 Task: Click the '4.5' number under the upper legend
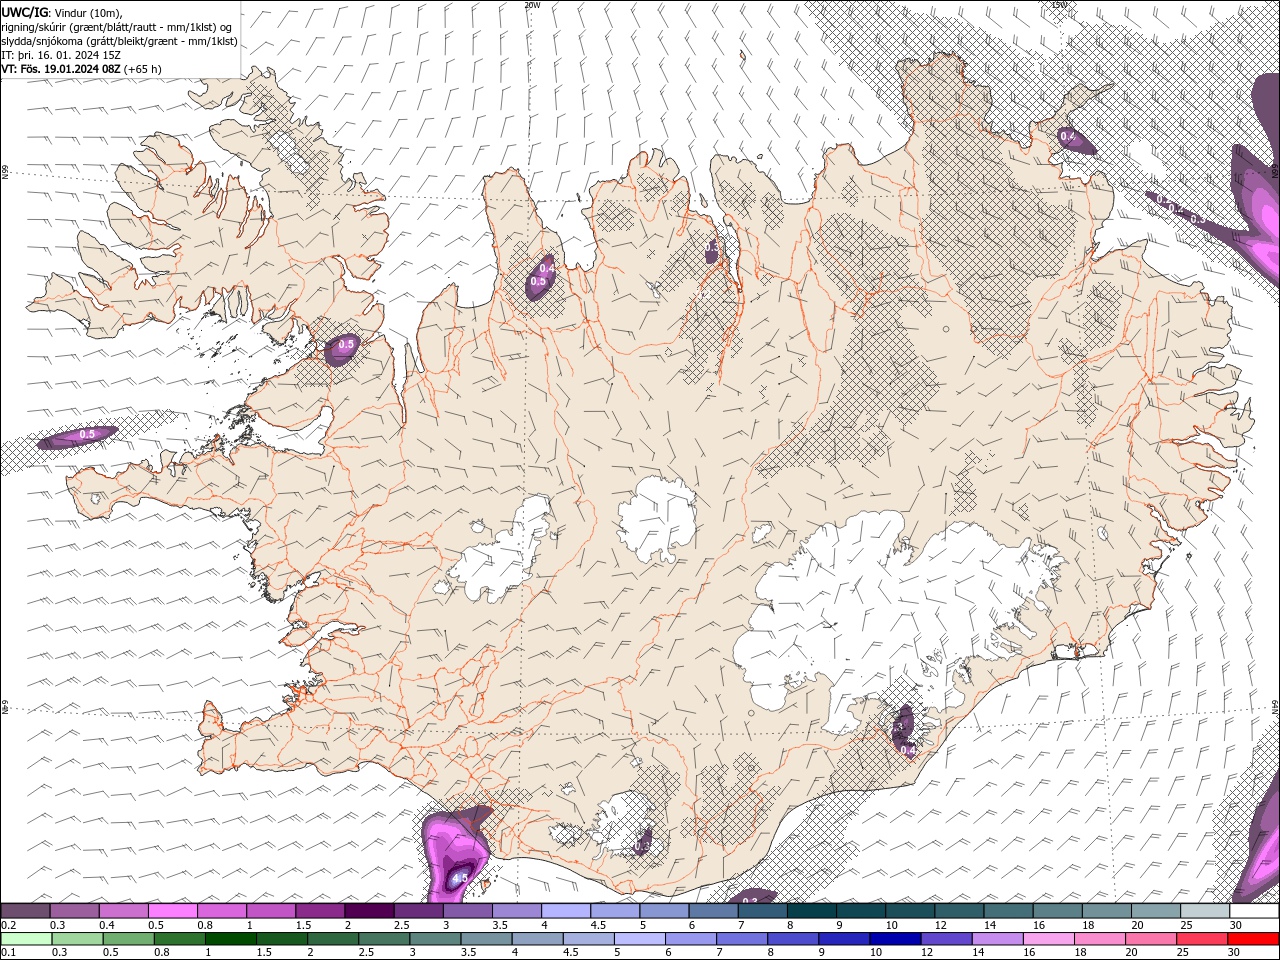(x=597, y=925)
